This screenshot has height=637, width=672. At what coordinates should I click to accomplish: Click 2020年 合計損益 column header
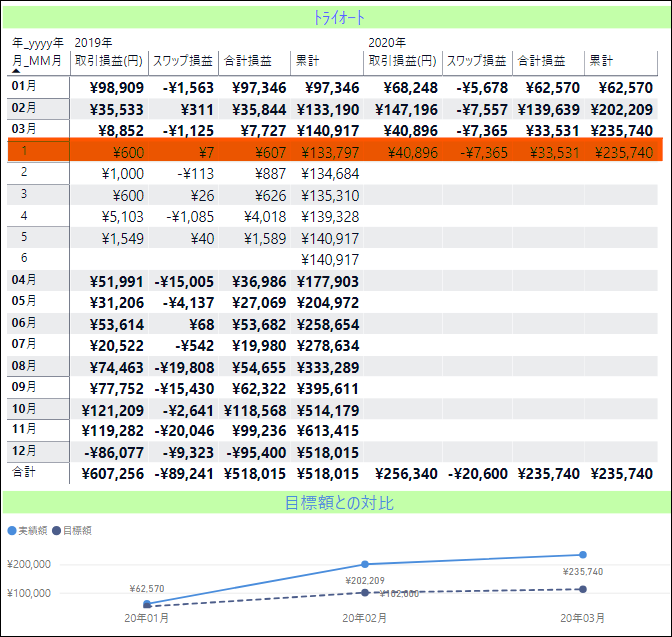pos(541,60)
